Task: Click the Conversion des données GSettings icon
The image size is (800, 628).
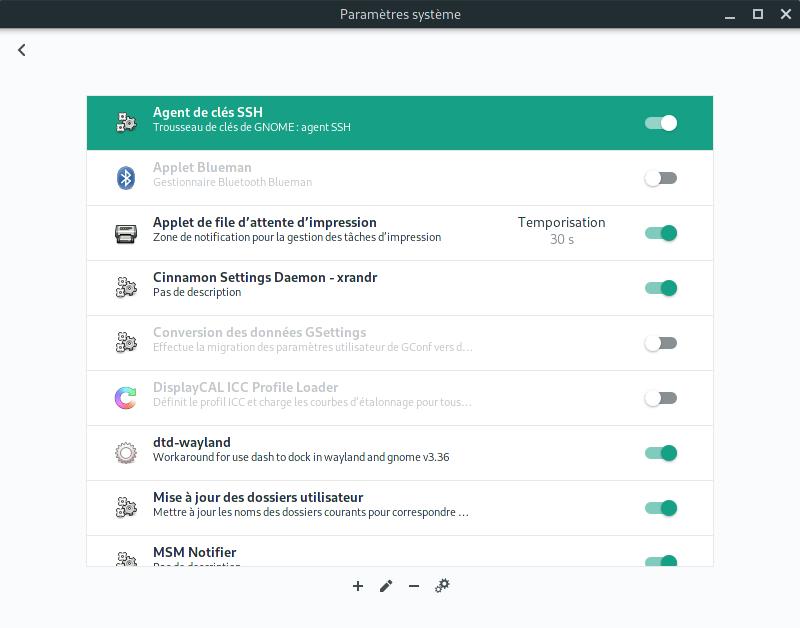Action: [126, 343]
